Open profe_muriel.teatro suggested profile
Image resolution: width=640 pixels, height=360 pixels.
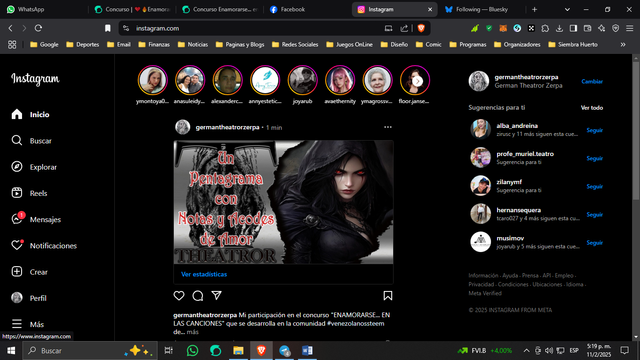click(525, 154)
